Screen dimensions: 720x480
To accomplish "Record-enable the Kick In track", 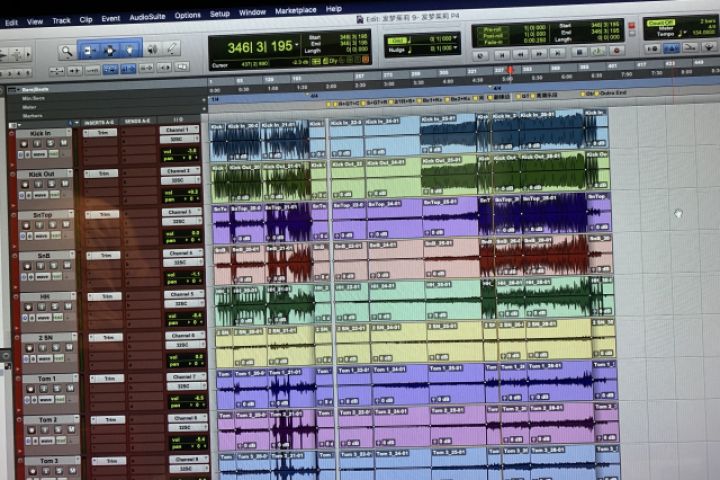I will tap(23, 144).
